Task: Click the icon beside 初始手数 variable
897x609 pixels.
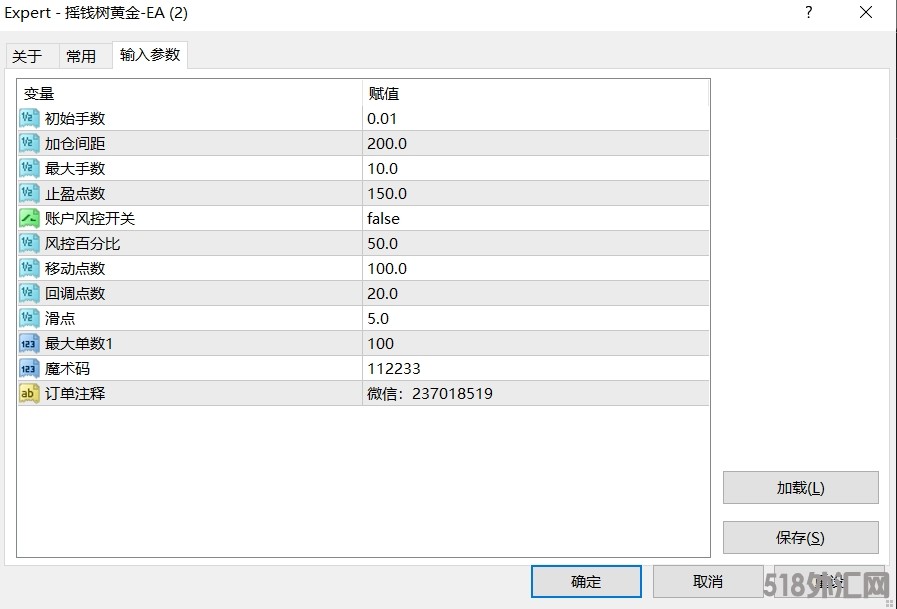Action: (29, 118)
